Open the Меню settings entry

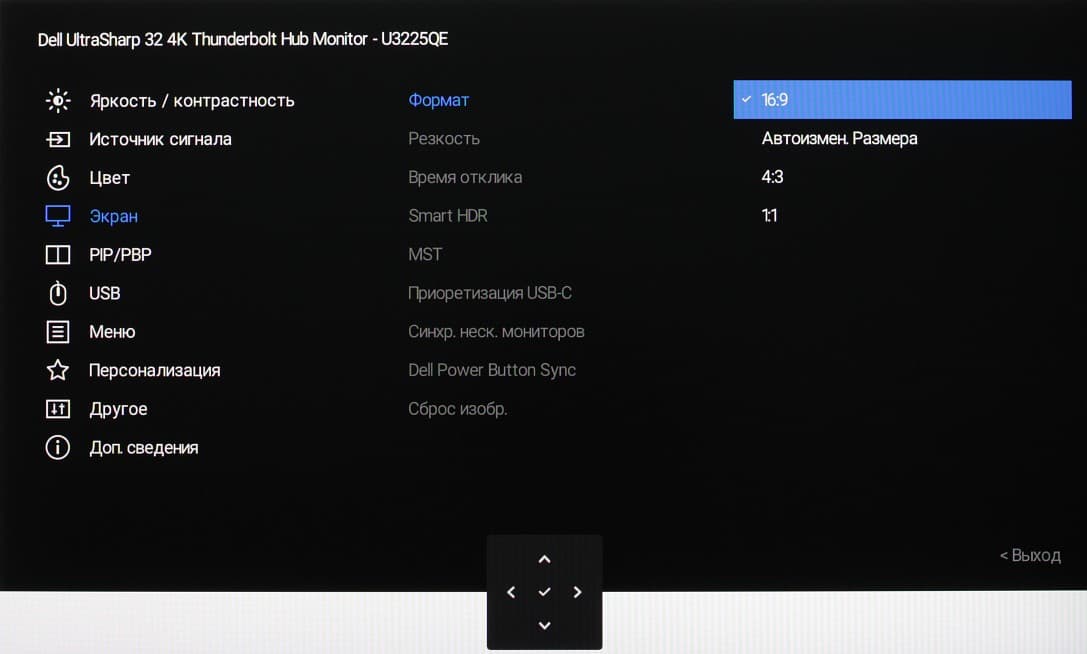click(x=112, y=332)
